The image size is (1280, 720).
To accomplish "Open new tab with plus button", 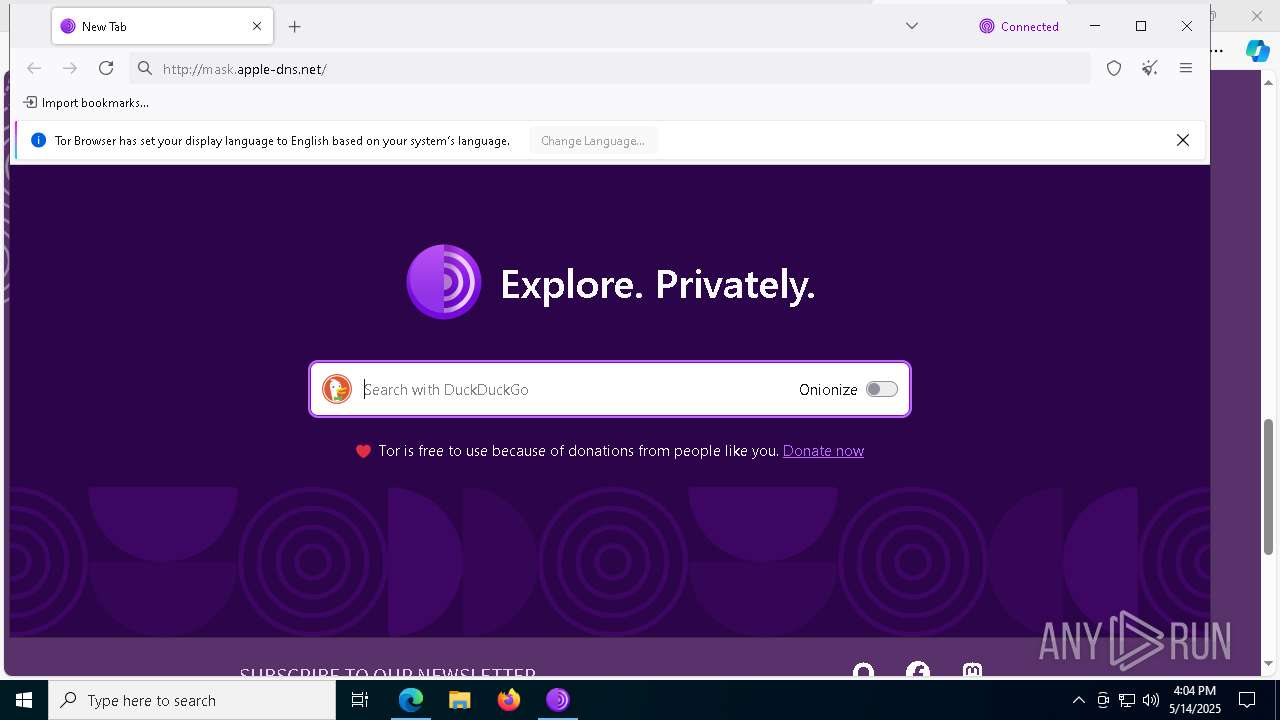I will point(294,27).
